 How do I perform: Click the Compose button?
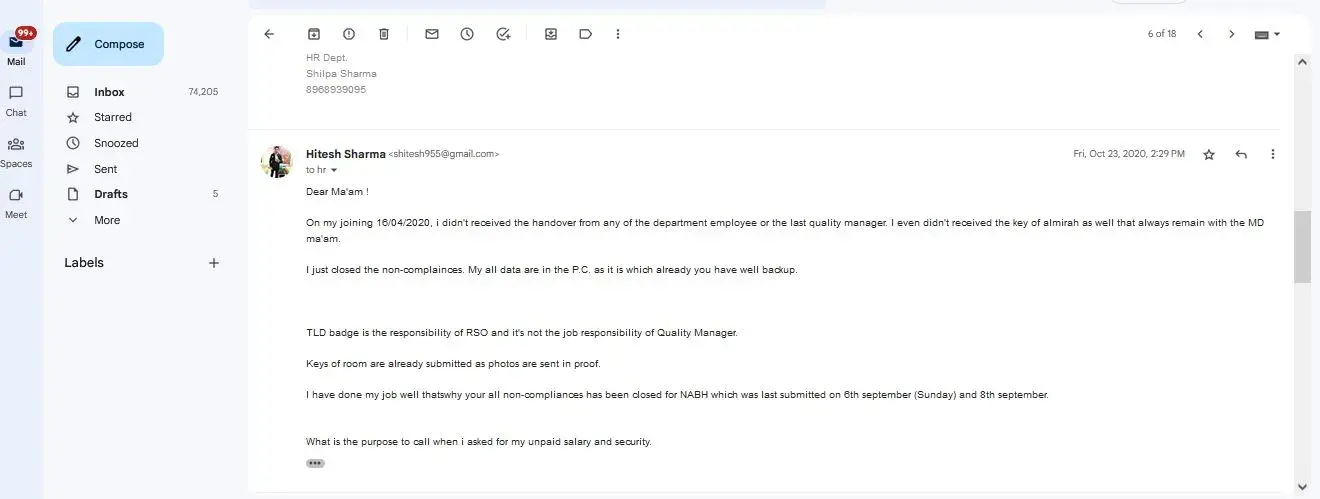coord(108,44)
